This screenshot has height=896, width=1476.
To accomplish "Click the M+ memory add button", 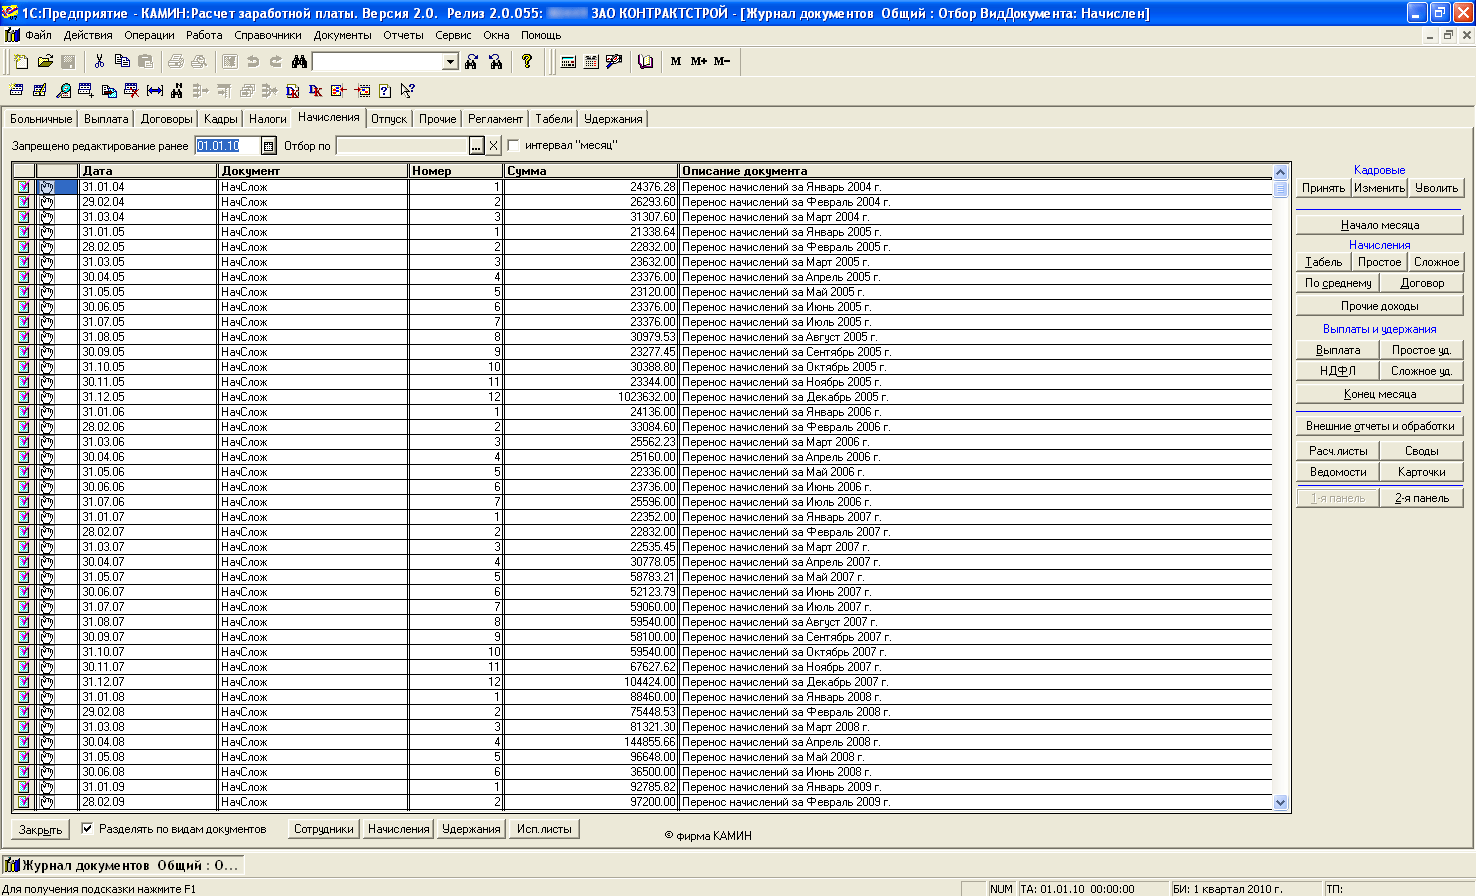I will pos(699,62).
